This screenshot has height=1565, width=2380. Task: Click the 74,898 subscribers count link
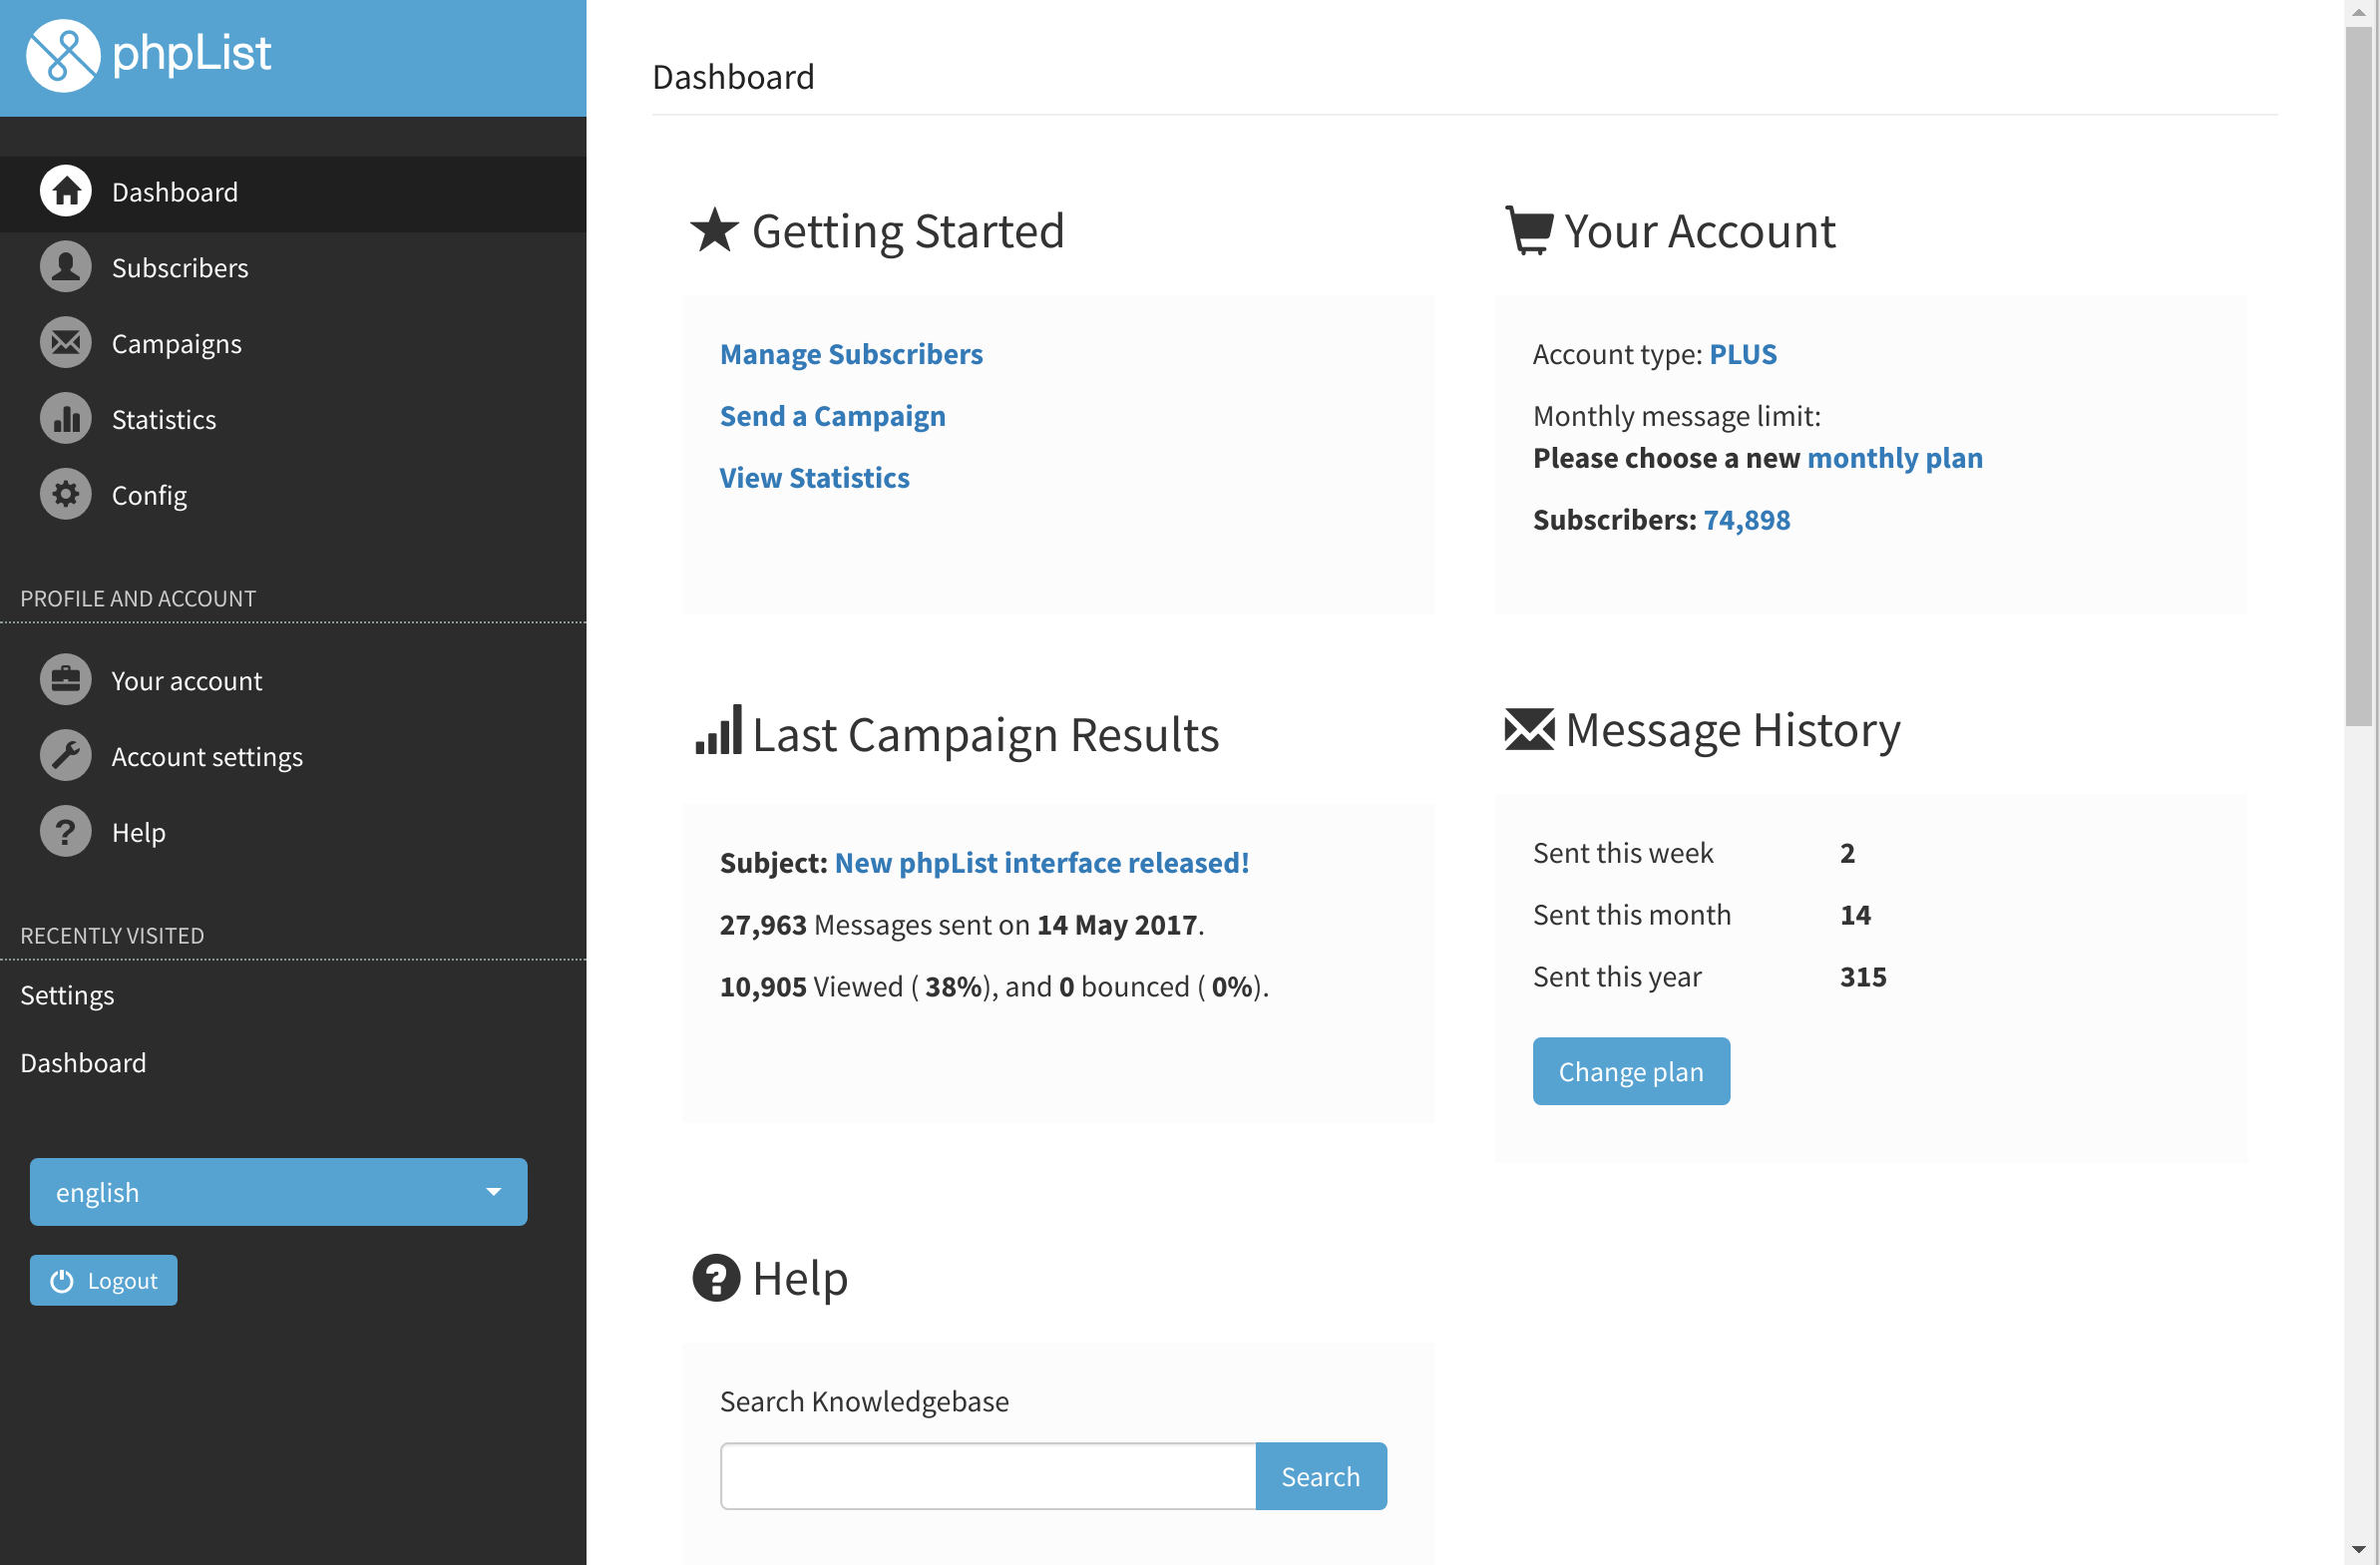1747,520
